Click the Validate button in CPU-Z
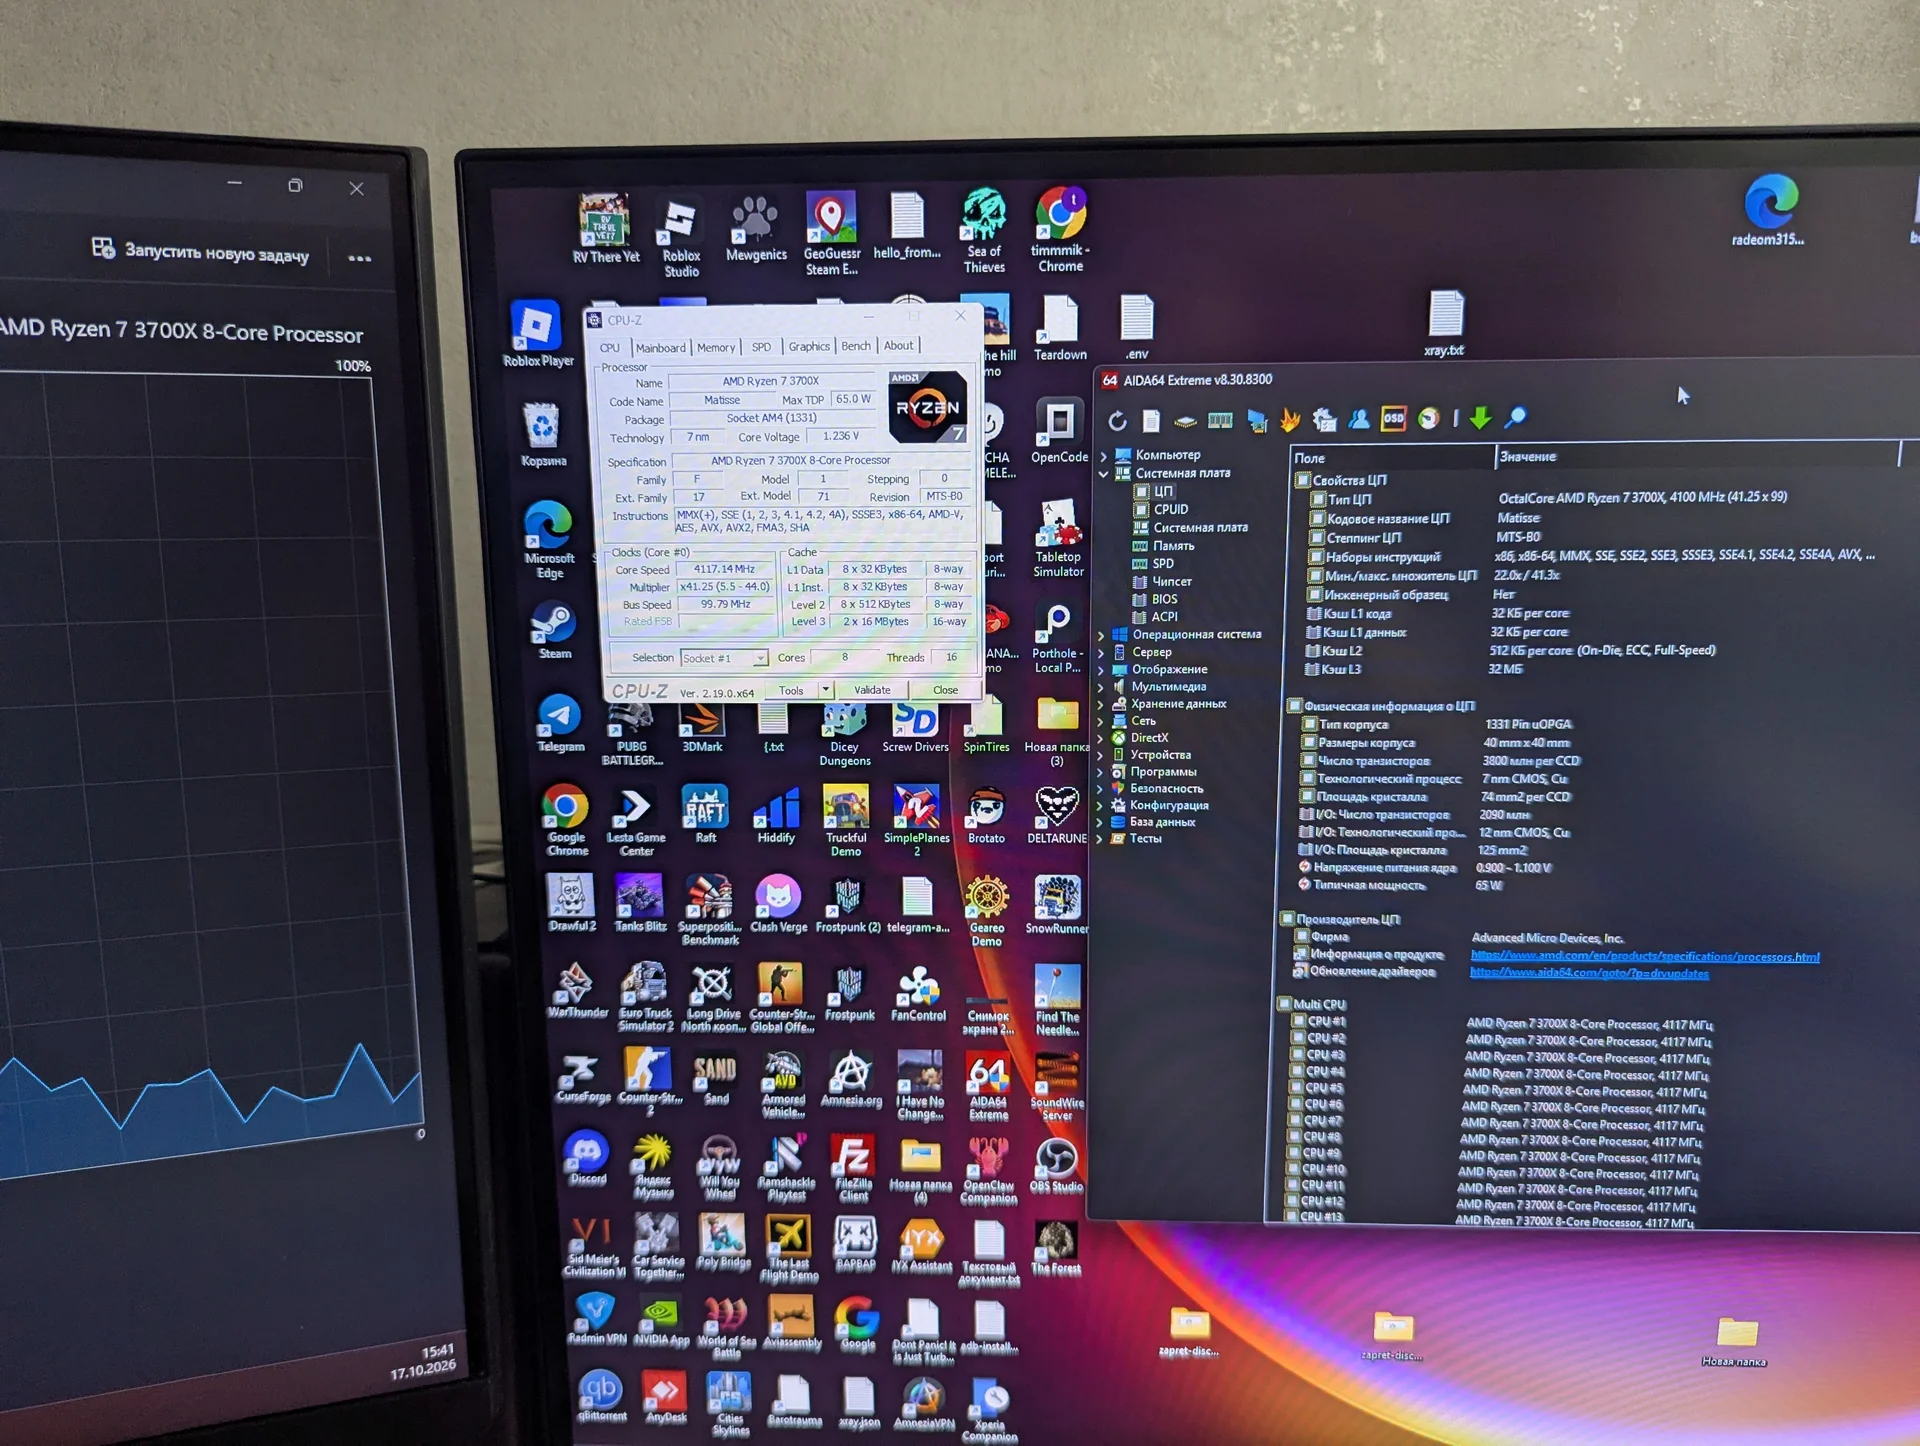 point(872,690)
